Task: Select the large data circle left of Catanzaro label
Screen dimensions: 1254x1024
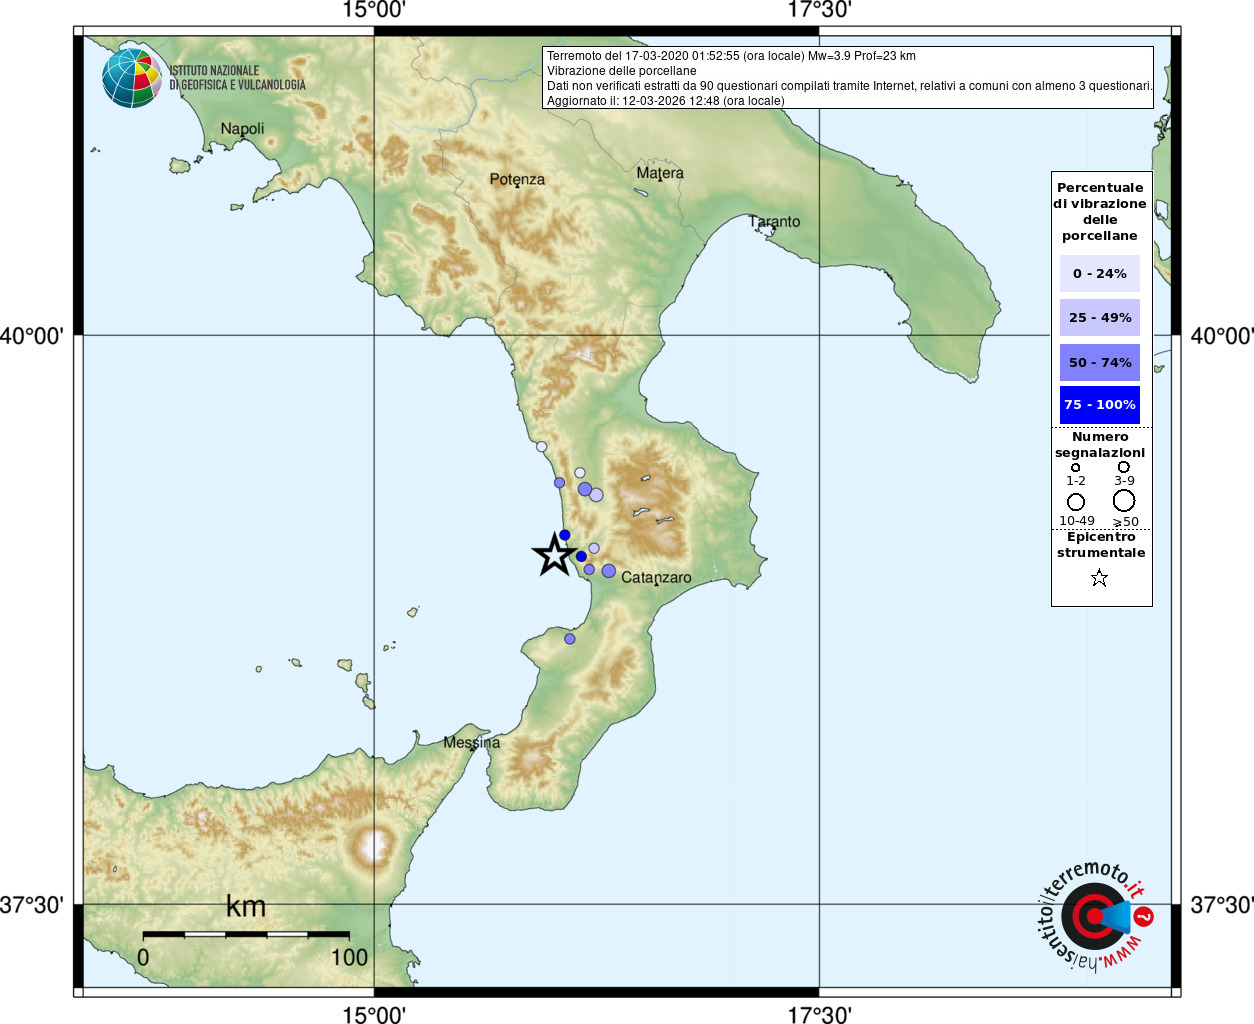Action: tap(609, 571)
